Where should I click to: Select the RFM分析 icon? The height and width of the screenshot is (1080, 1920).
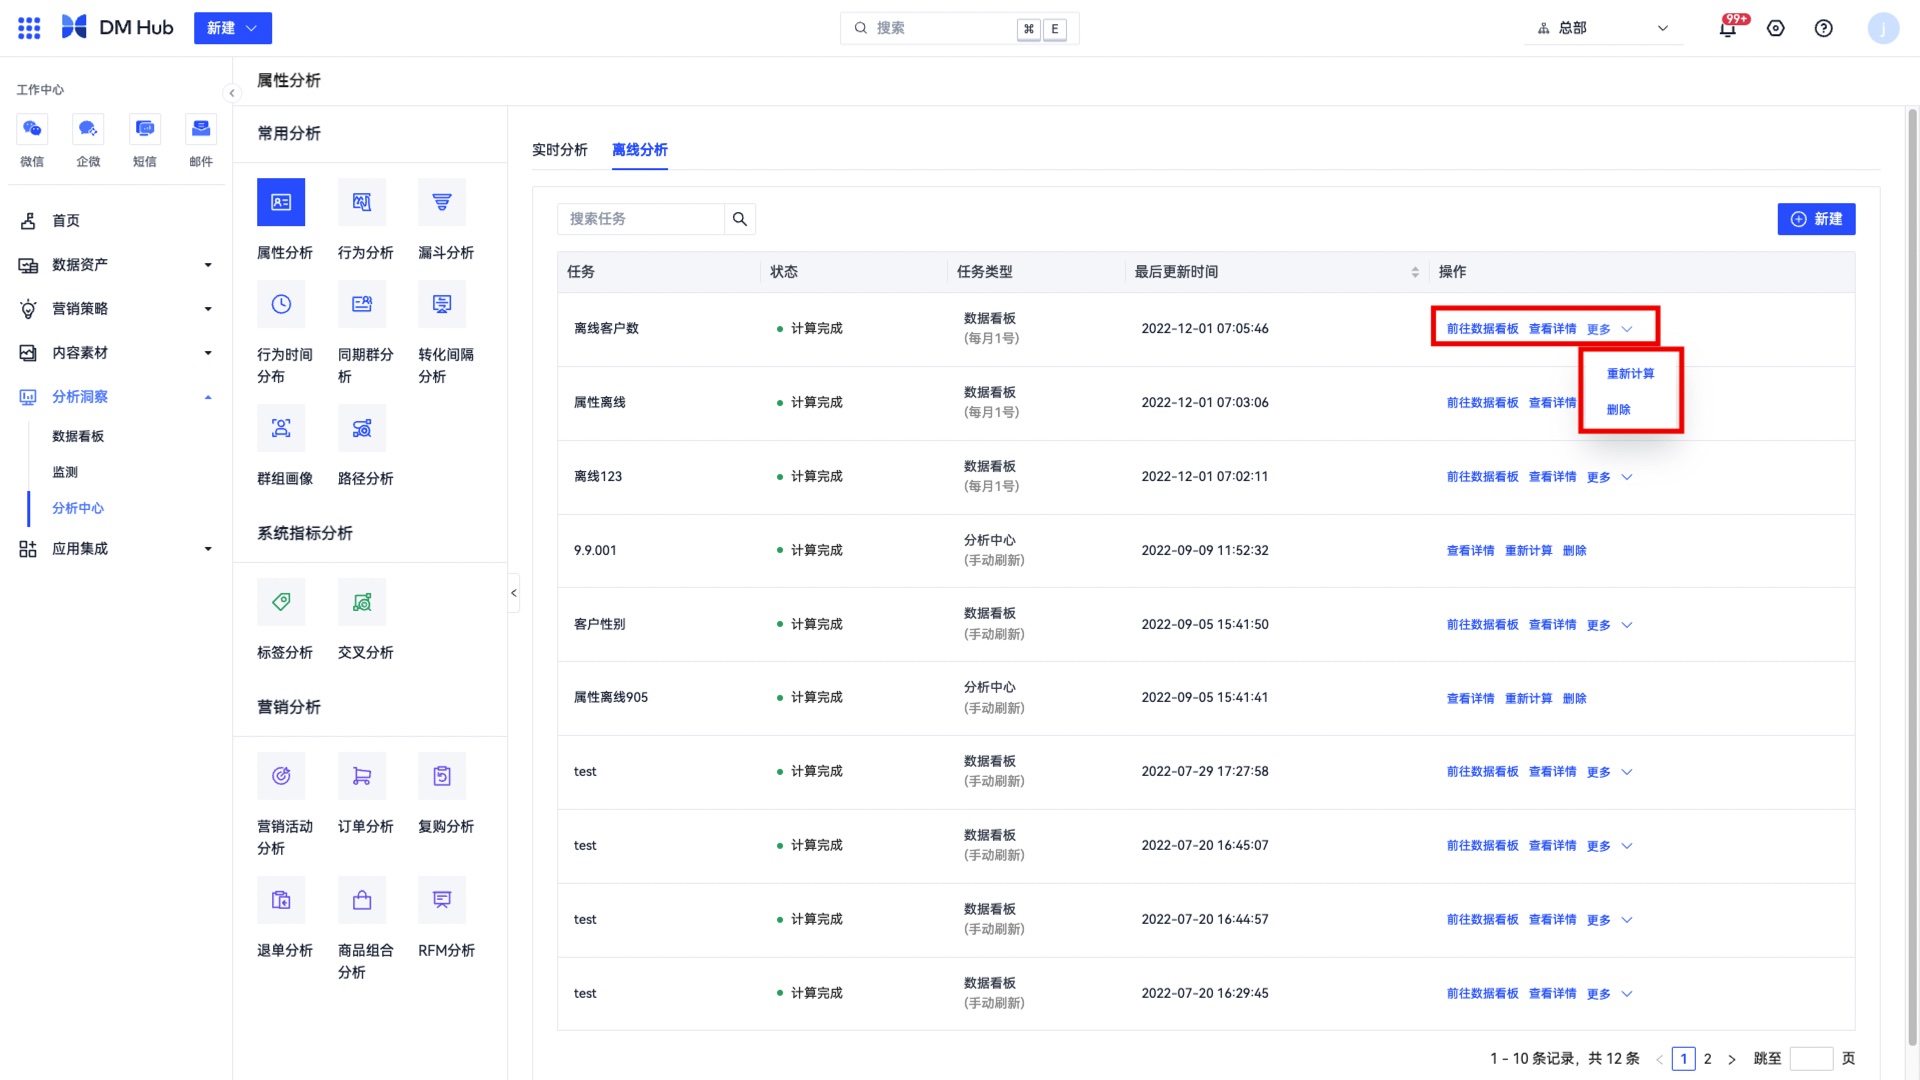pos(442,900)
